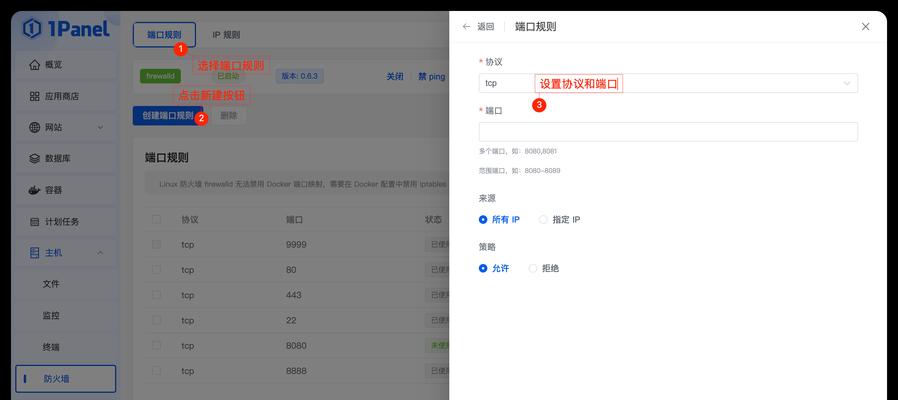Viewport: 898px width, 400px height.
Task: Click the 版本: 0.6.3 tag
Action: tap(300, 76)
